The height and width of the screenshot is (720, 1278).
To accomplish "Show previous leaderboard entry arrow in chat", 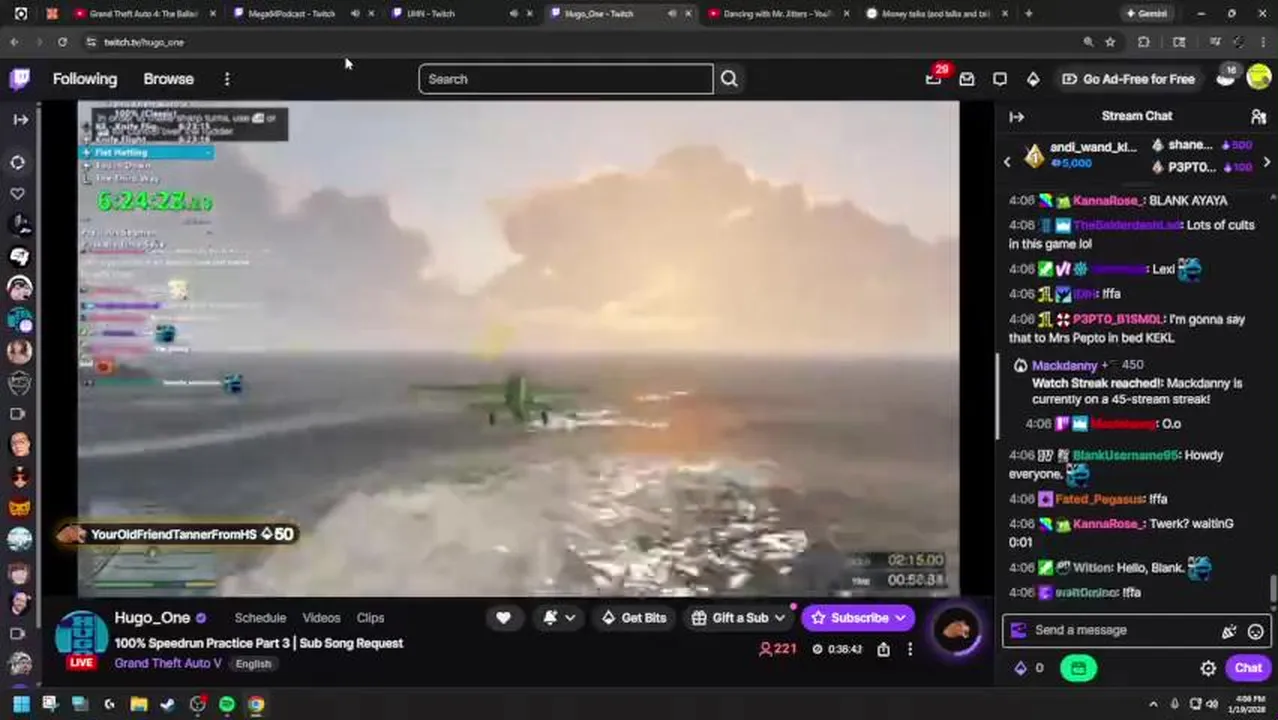I will [x=1007, y=162].
